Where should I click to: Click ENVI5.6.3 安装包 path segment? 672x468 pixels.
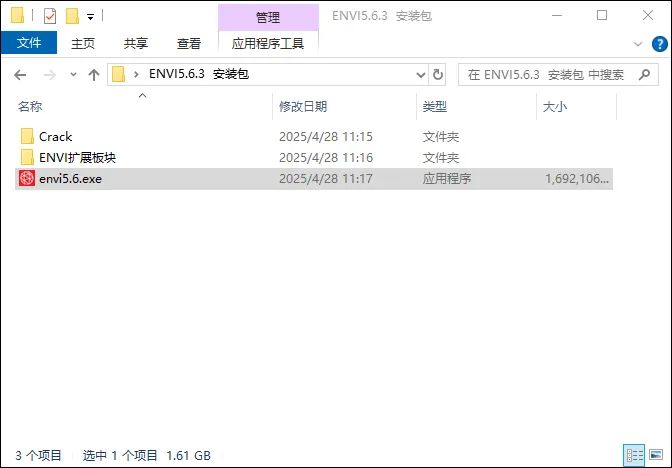coord(198,74)
